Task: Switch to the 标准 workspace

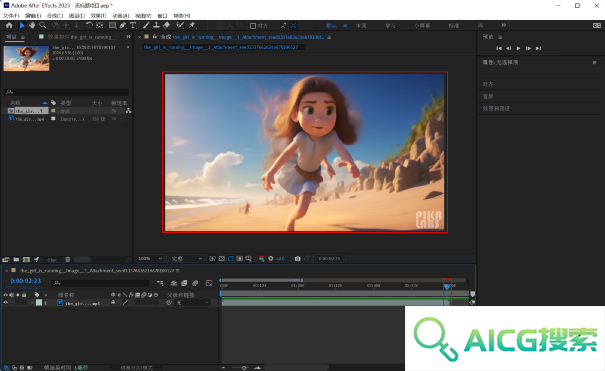Action: [454, 26]
